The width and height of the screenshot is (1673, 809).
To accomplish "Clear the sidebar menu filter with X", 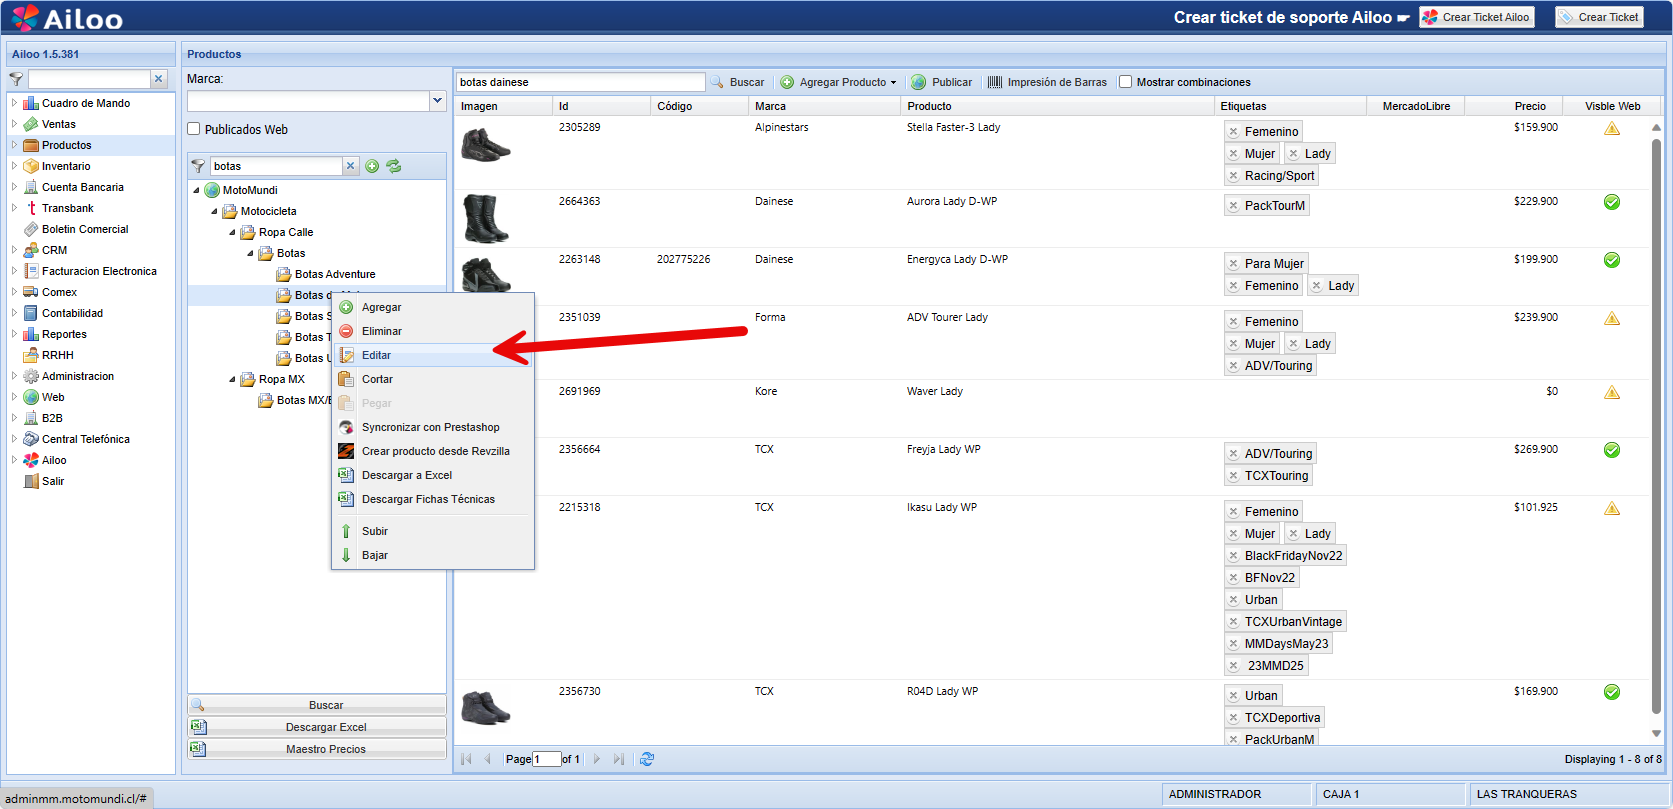I will point(158,79).
